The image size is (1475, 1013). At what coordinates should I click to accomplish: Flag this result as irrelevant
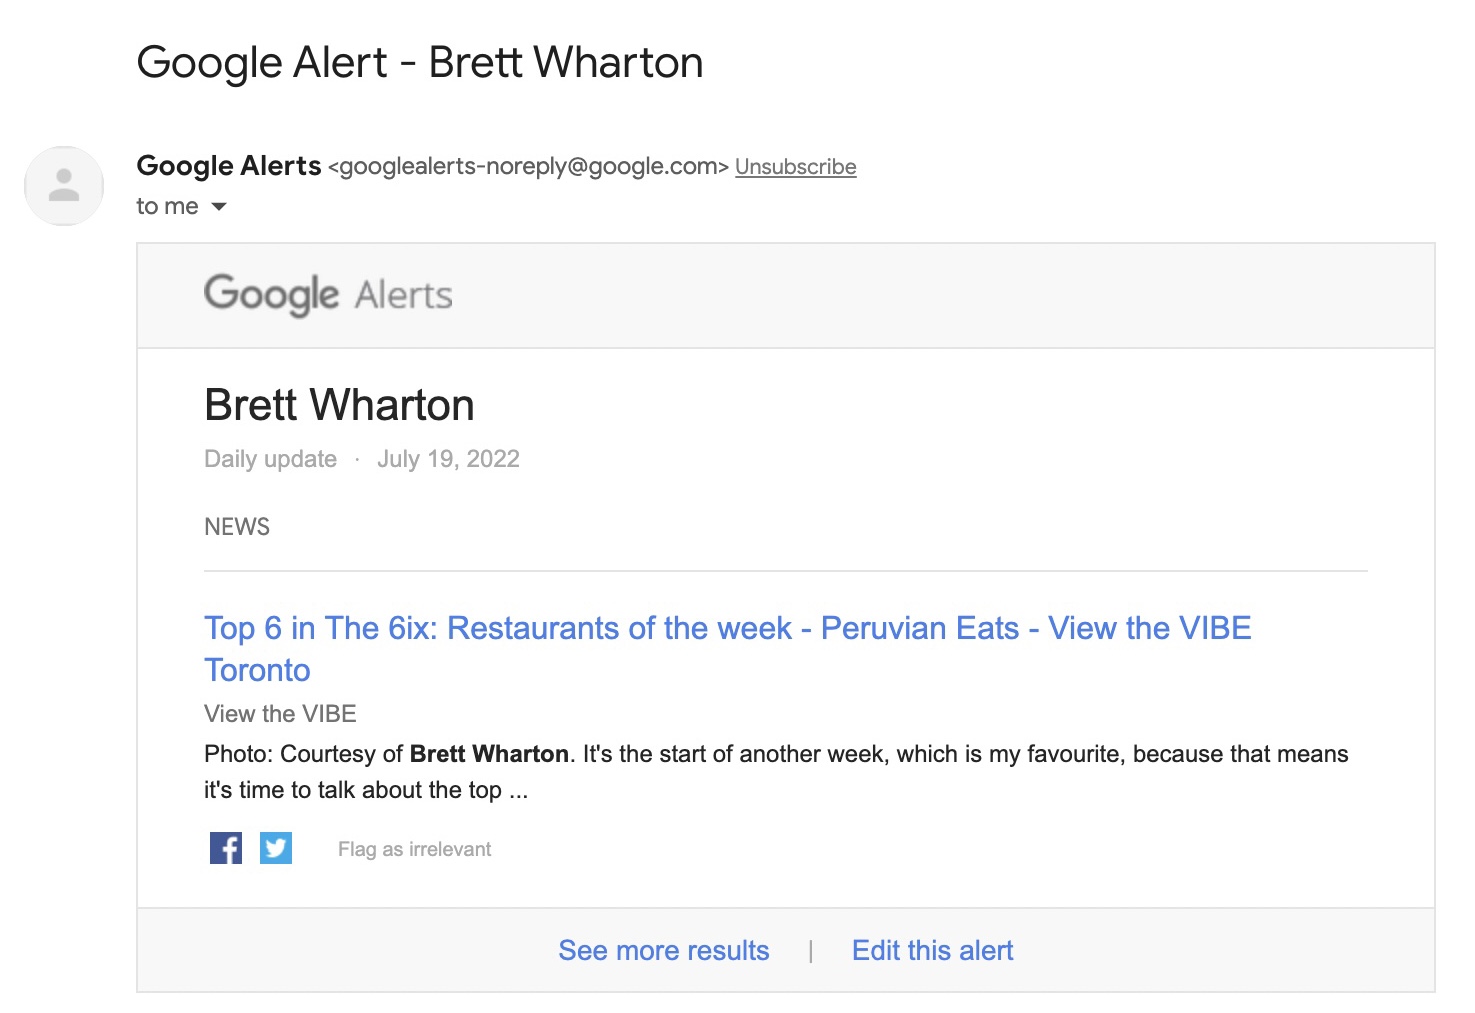[414, 849]
